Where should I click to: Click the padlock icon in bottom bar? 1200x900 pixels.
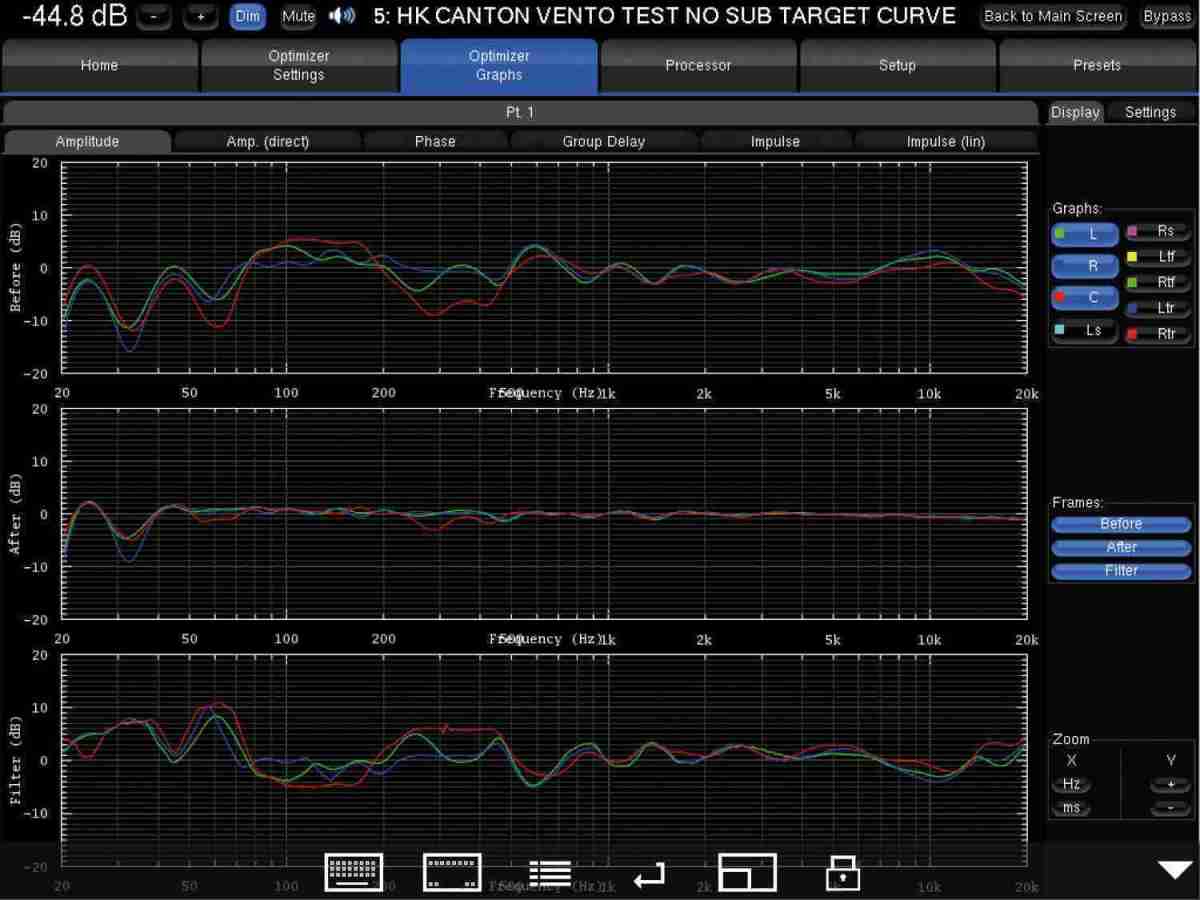coord(843,872)
